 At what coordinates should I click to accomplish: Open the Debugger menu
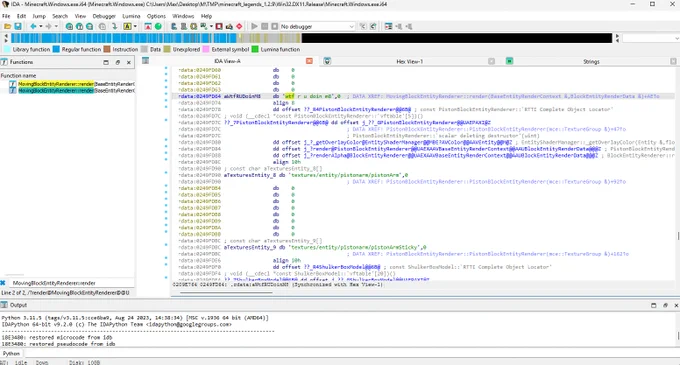coord(104,16)
